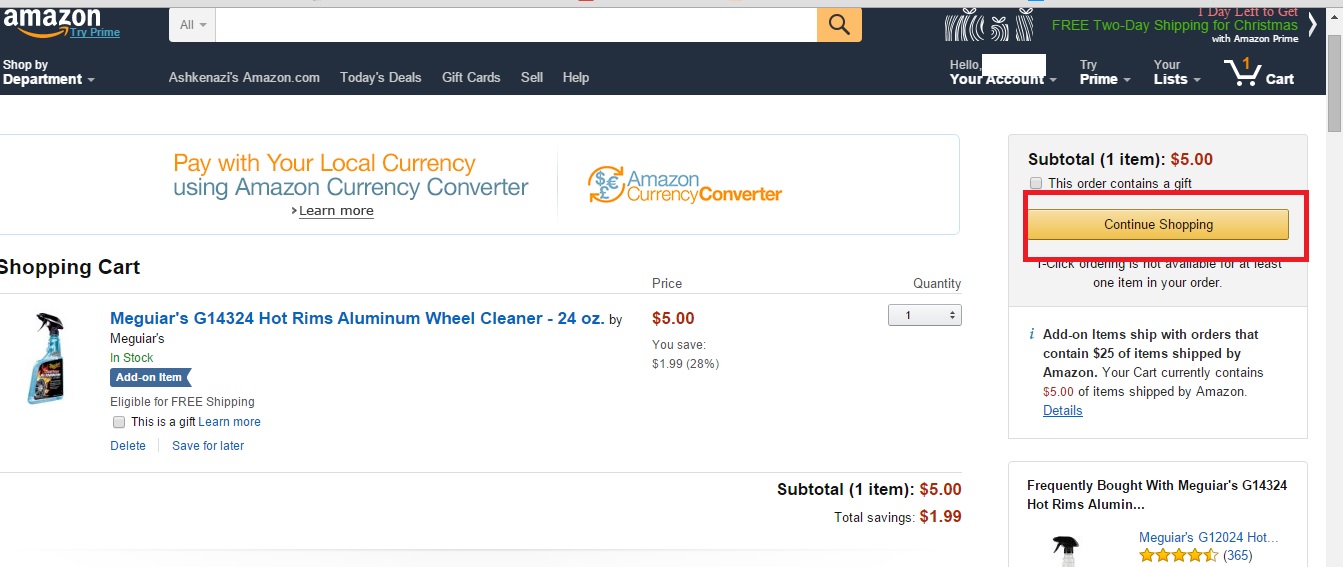Open the quantity dropdown
1343x567 pixels.
pos(924,315)
